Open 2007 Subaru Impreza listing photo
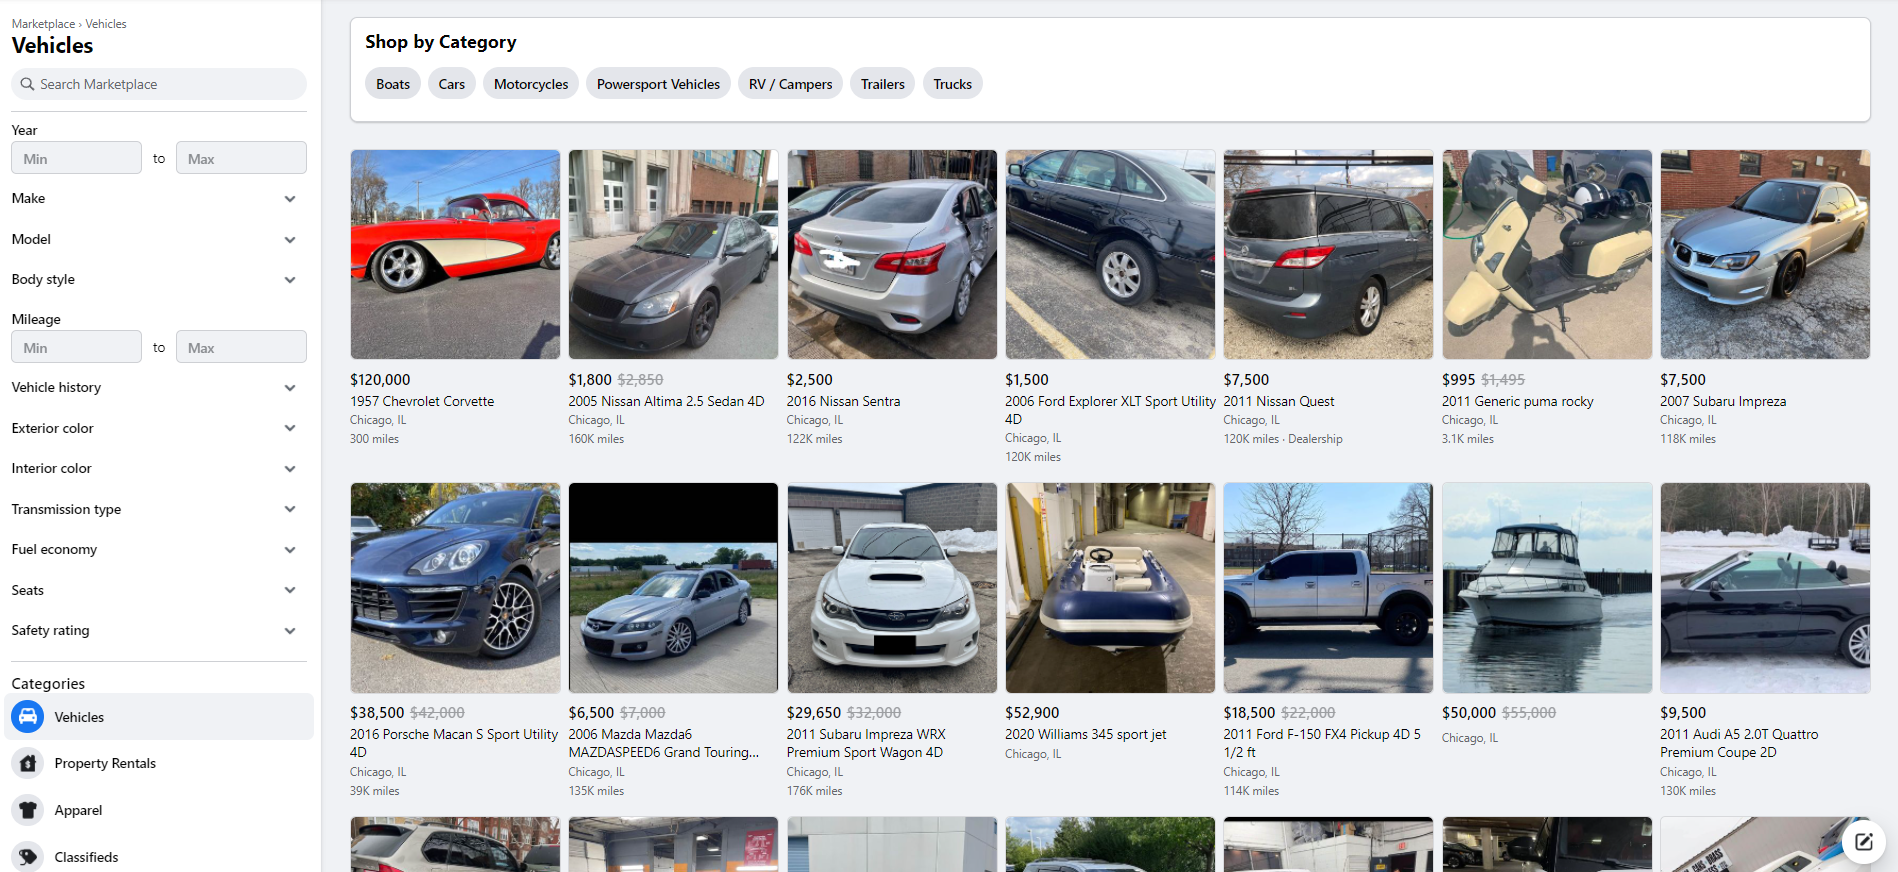The image size is (1898, 872). [x=1765, y=254]
